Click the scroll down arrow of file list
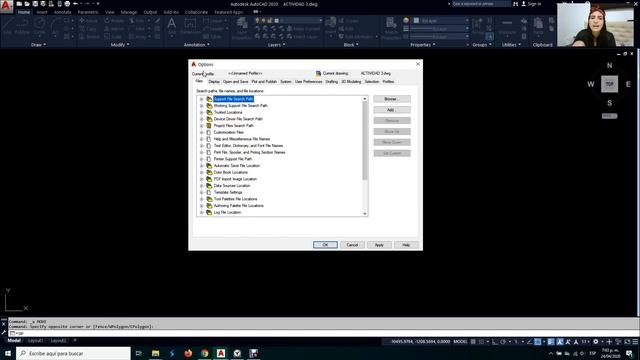Screen dimensions: 640x360 coord(364,213)
